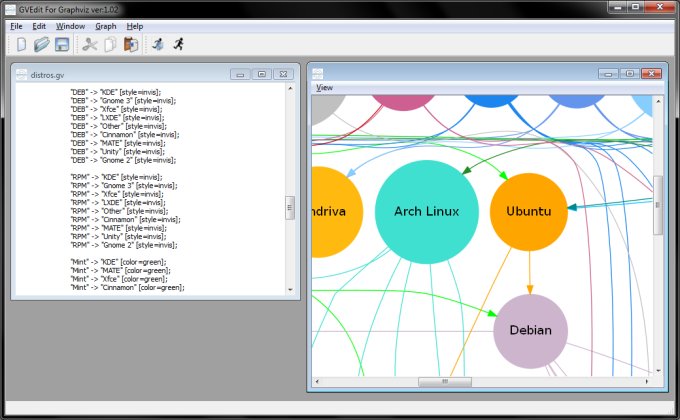680x420 pixels.
Task: Click line '"DEB" -> "Xfce" [style=invis];'
Action: point(116,109)
